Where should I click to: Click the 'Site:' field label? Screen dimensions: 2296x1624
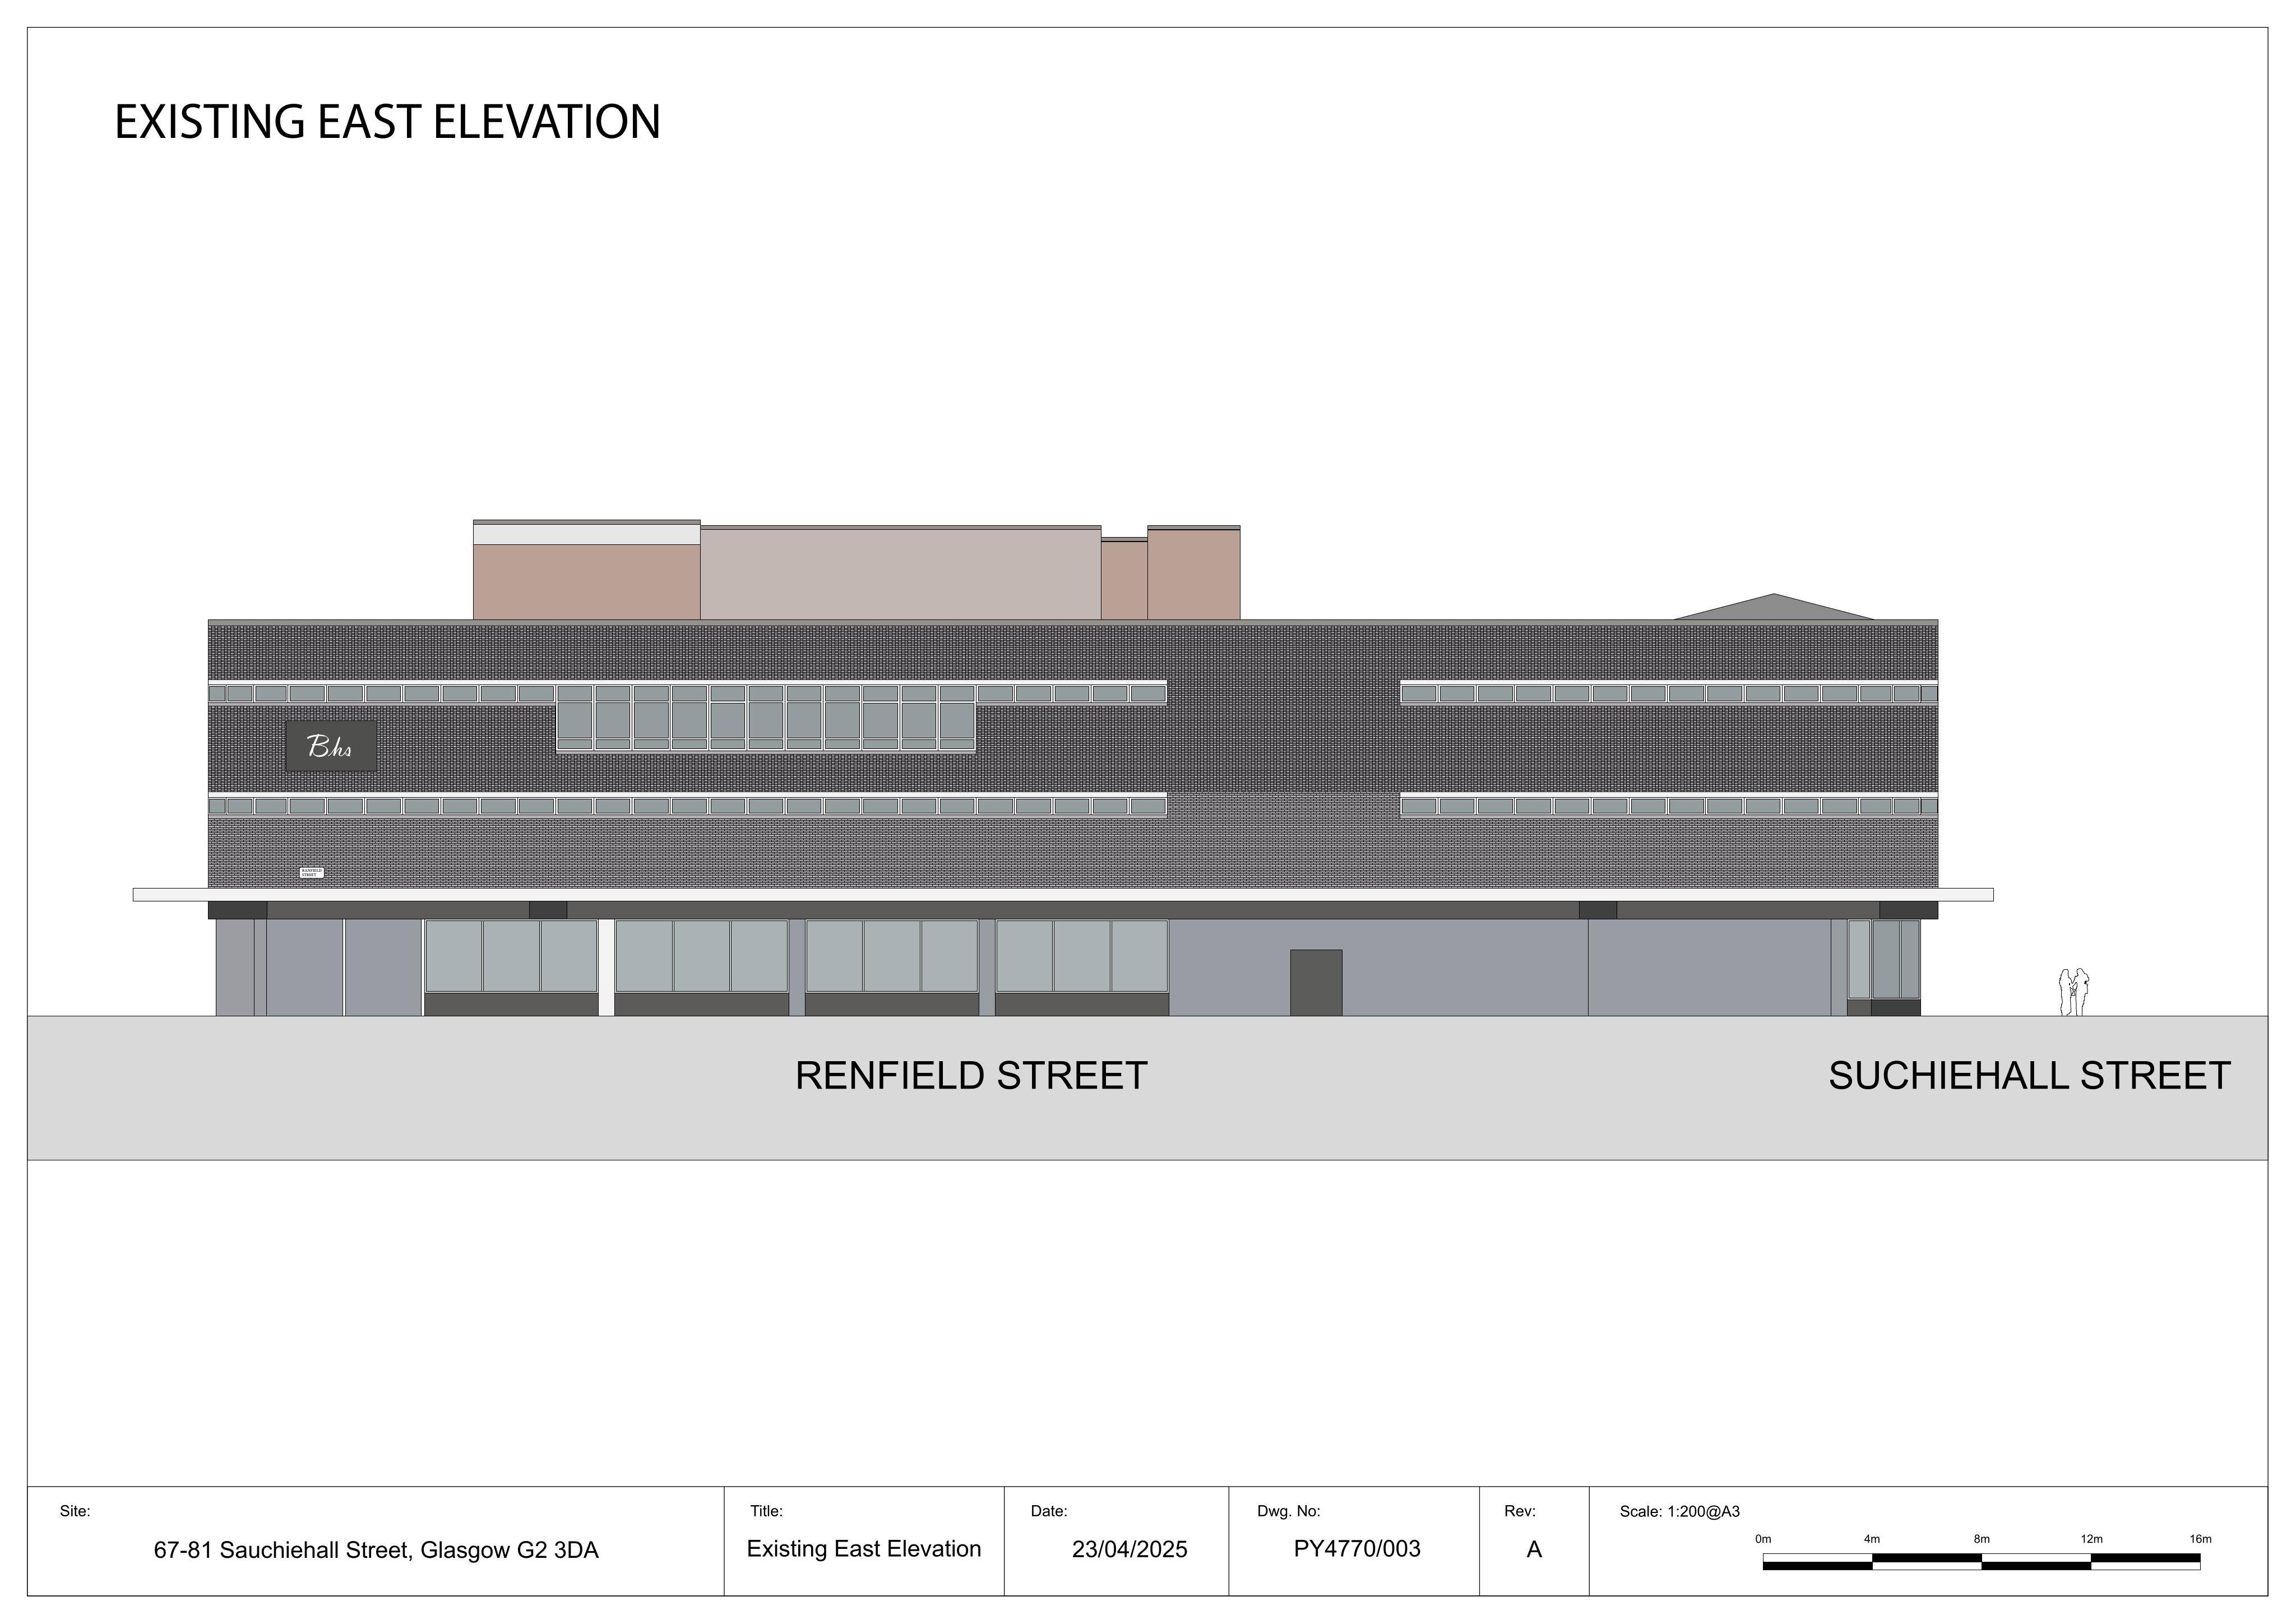coord(75,1511)
